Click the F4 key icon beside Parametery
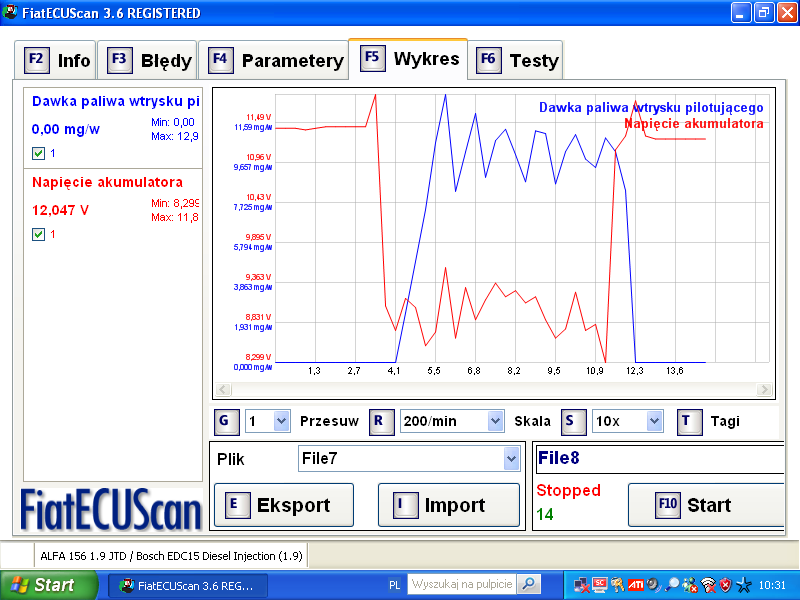The image size is (800, 600). (220, 60)
